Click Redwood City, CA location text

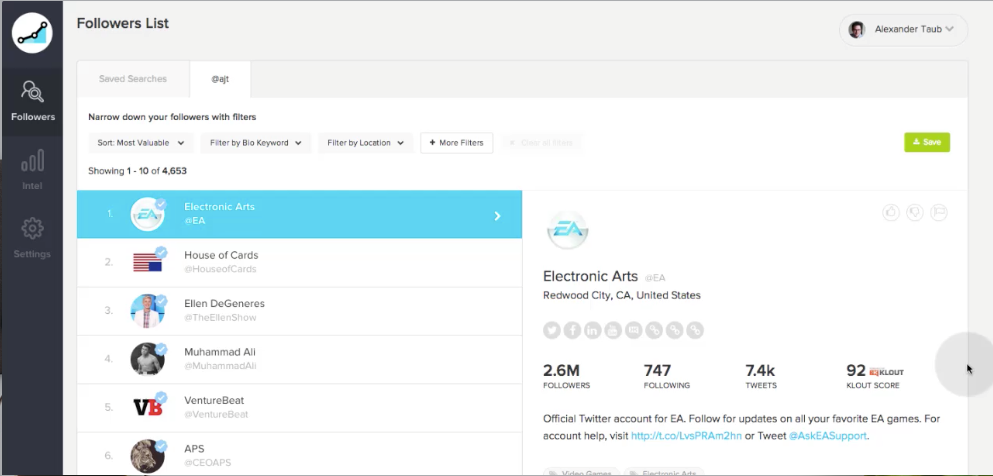click(x=622, y=295)
